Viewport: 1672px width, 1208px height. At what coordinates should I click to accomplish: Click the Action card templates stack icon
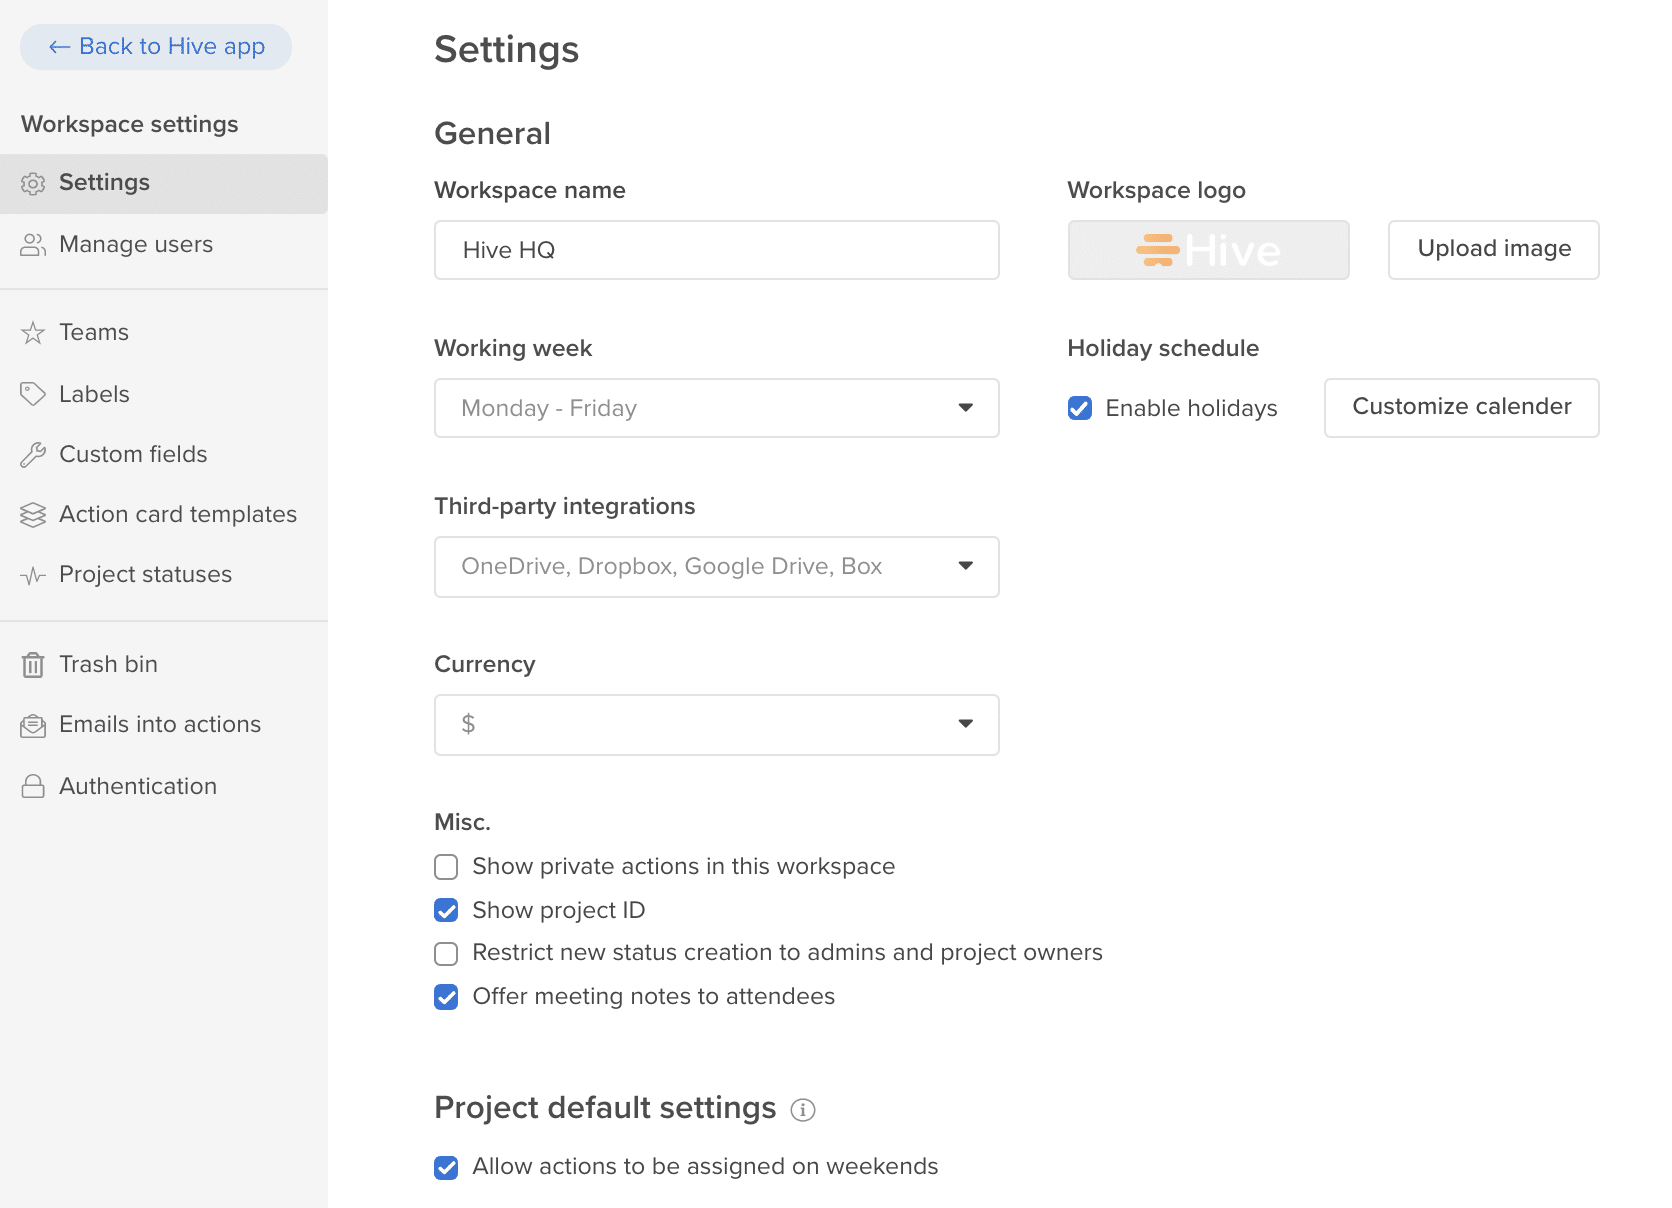tap(33, 514)
